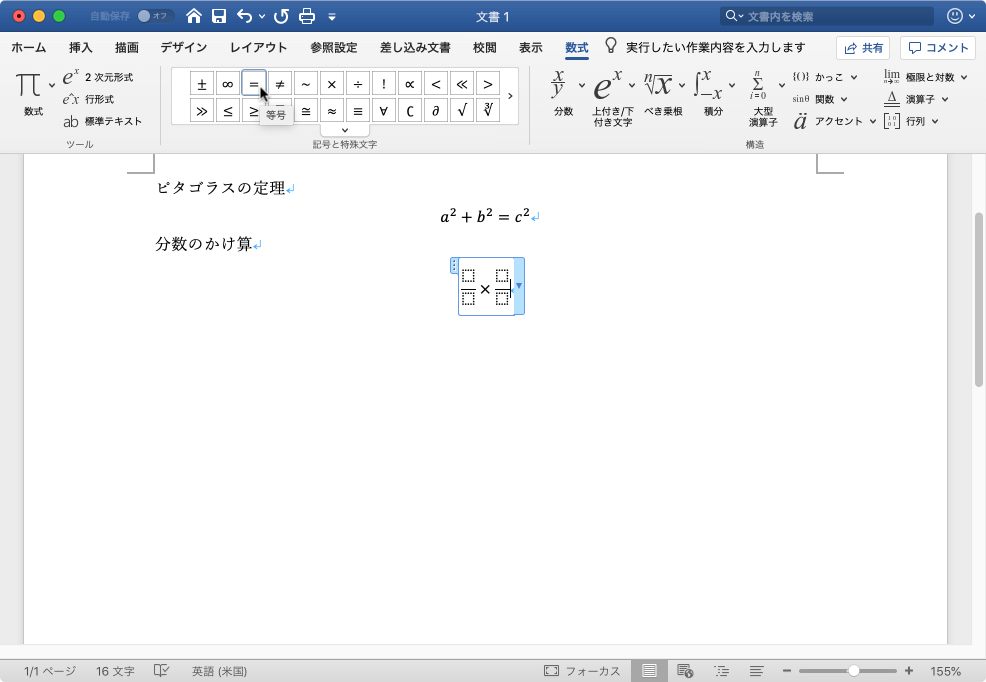
Task: Toggle フォーカス focus mode
Action: click(582, 671)
